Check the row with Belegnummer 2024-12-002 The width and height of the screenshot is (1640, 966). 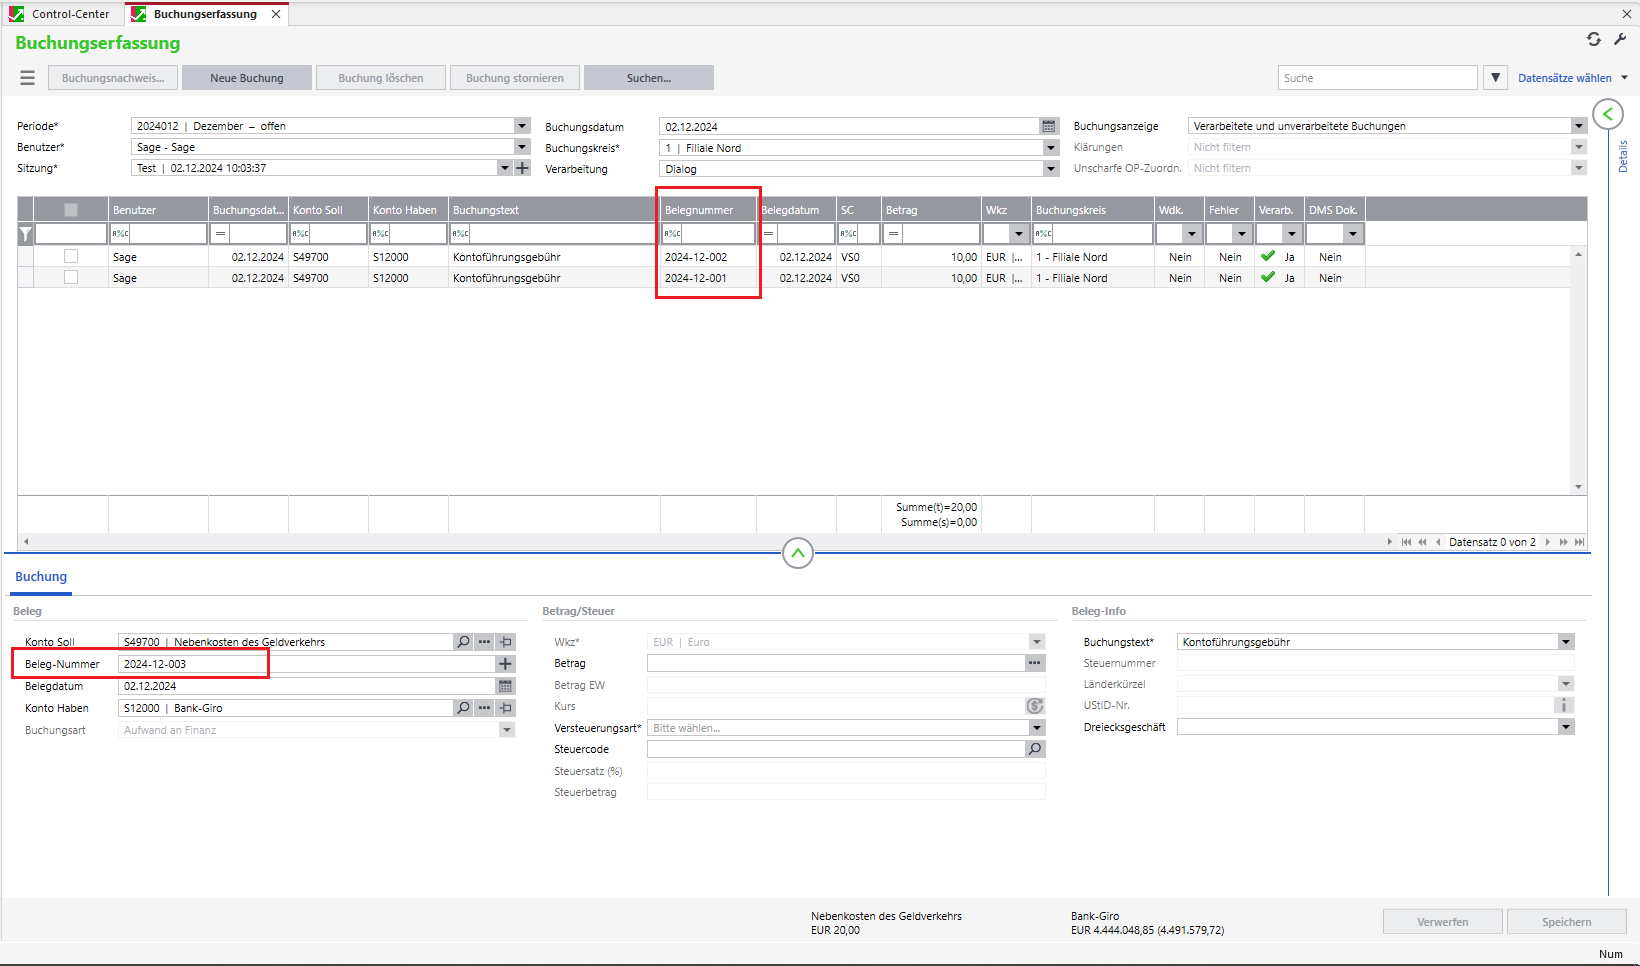(x=71, y=257)
